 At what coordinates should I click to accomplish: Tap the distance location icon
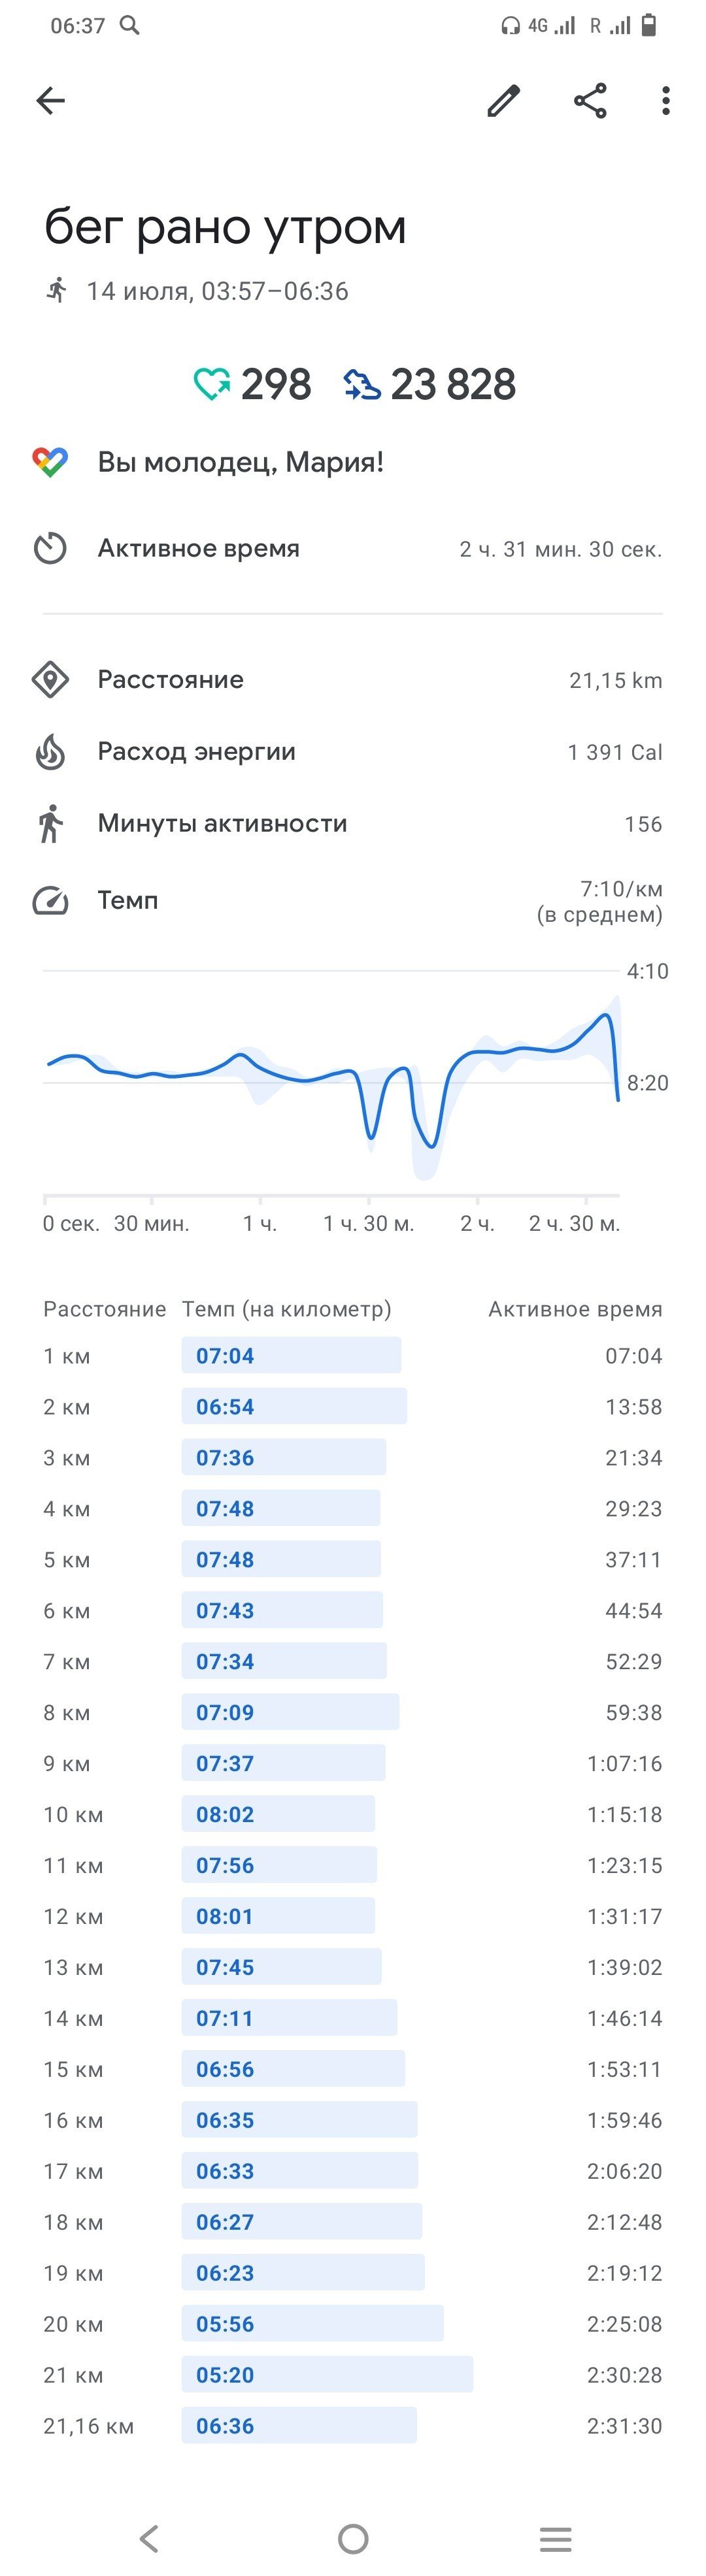50,680
